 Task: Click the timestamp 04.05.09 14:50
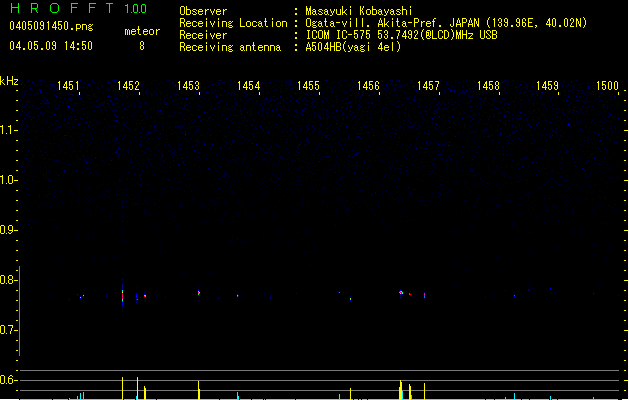pos(51,46)
